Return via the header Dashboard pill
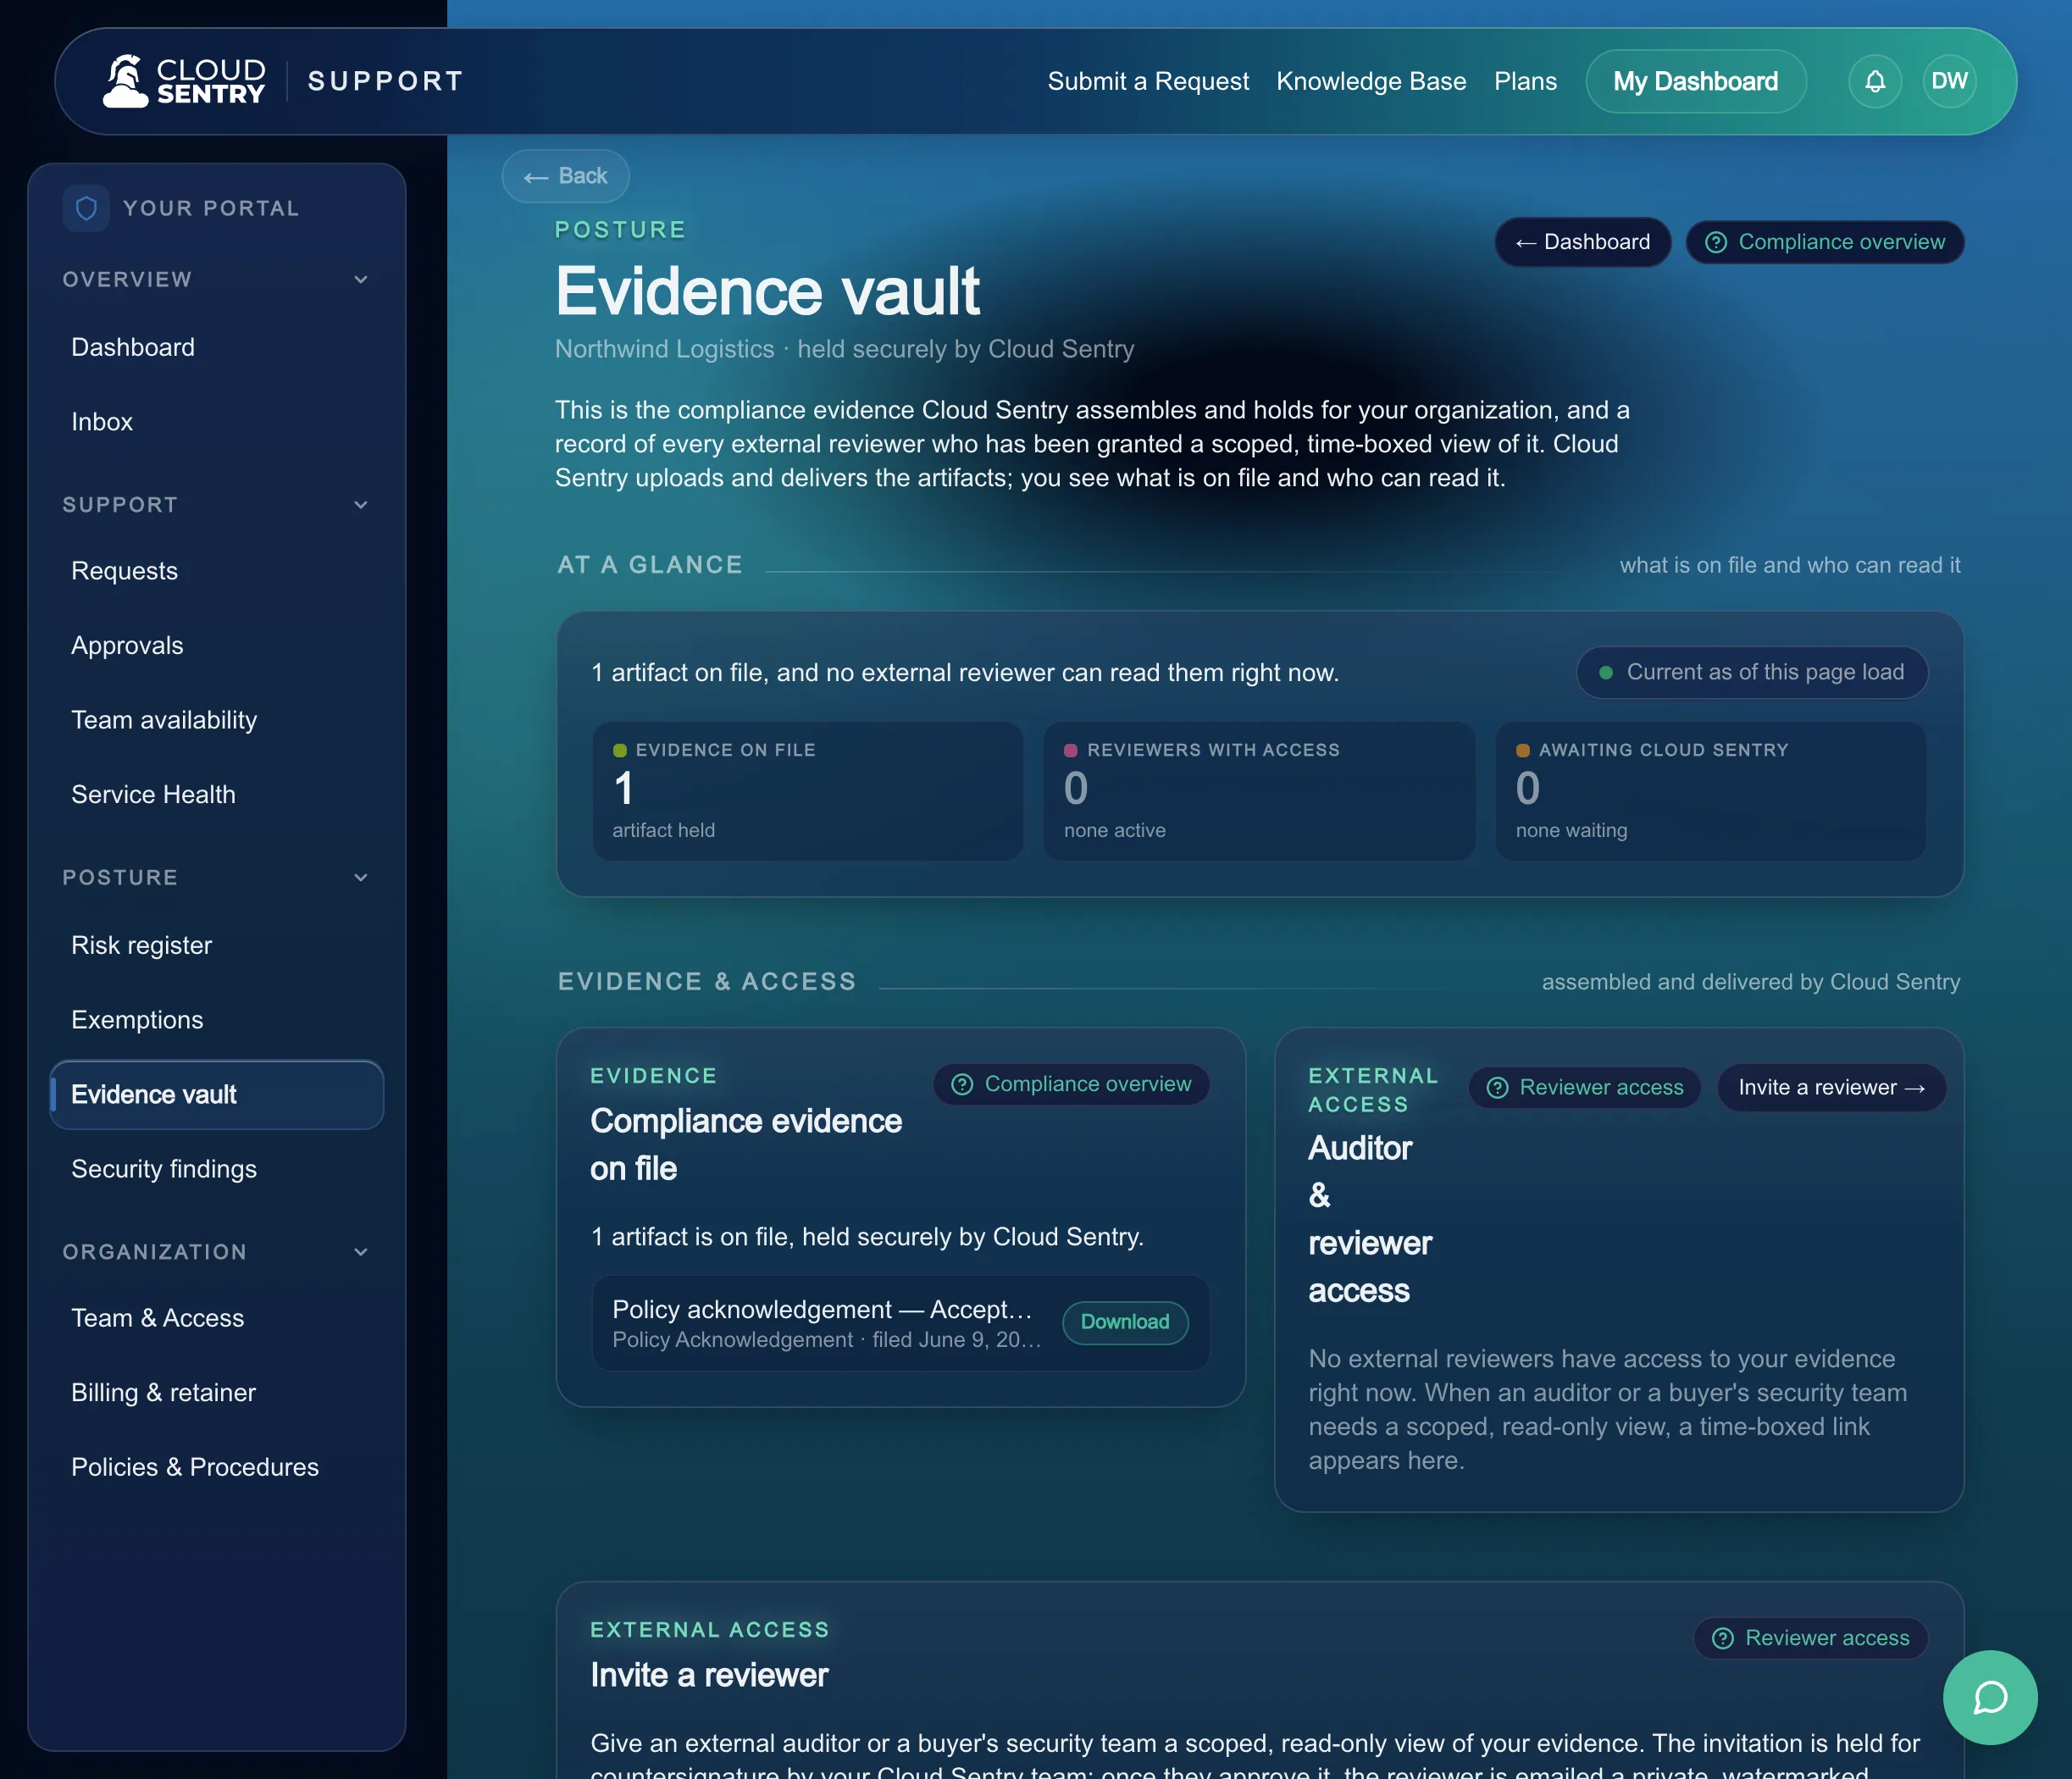The width and height of the screenshot is (2072, 1779). pos(1582,242)
